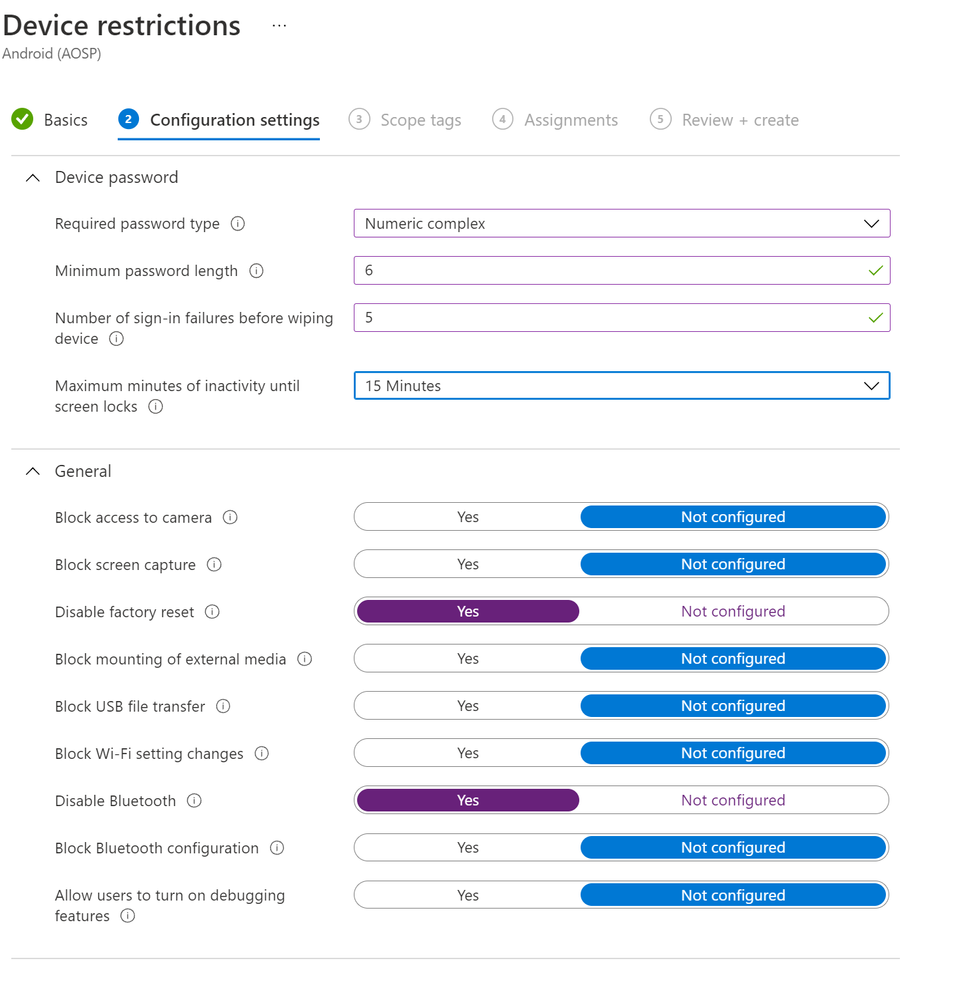Viewport: 977px width, 999px height.
Task: Click the step 4 circle icon
Action: [503, 119]
